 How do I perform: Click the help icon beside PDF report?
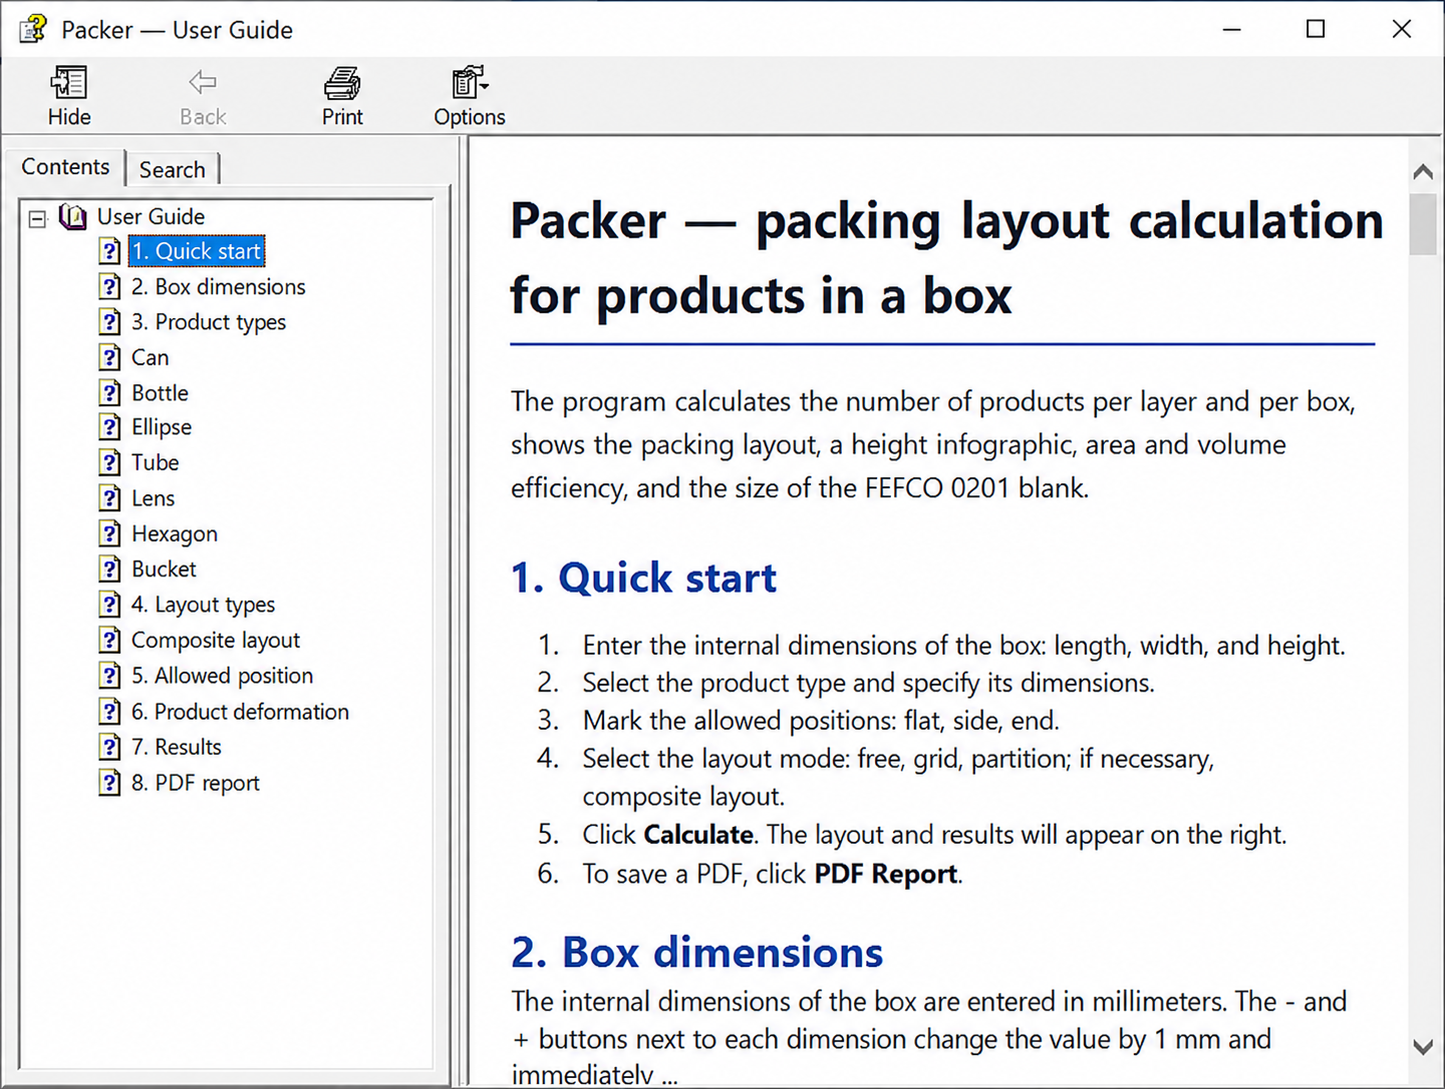click(x=110, y=783)
